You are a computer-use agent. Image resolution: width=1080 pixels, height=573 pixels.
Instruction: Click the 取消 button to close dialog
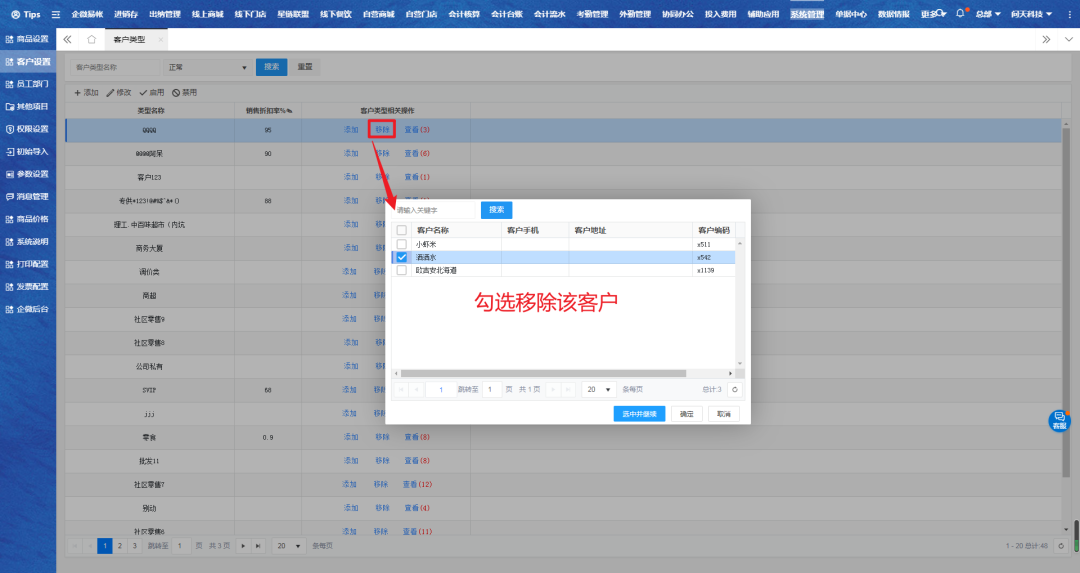(722, 413)
